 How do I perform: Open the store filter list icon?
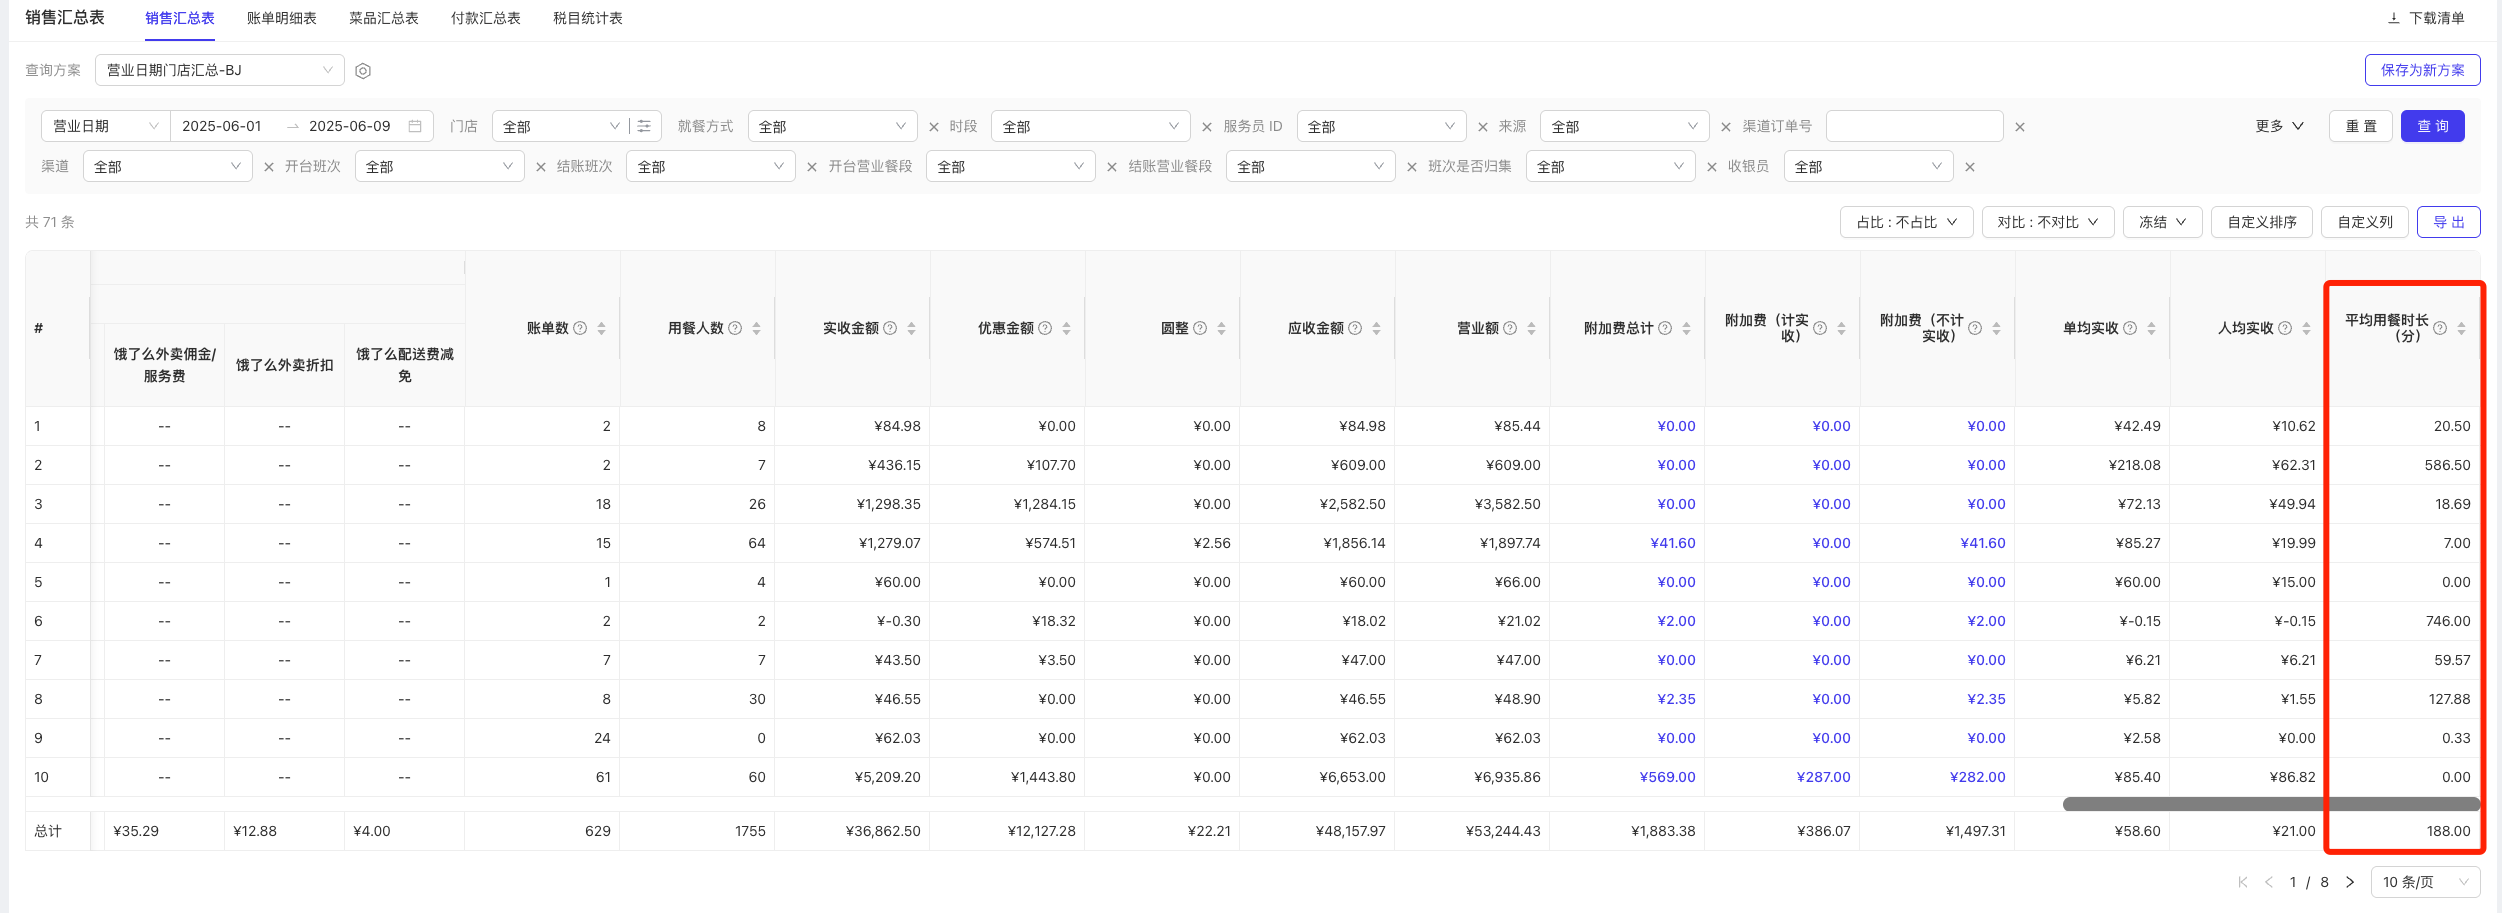[644, 126]
